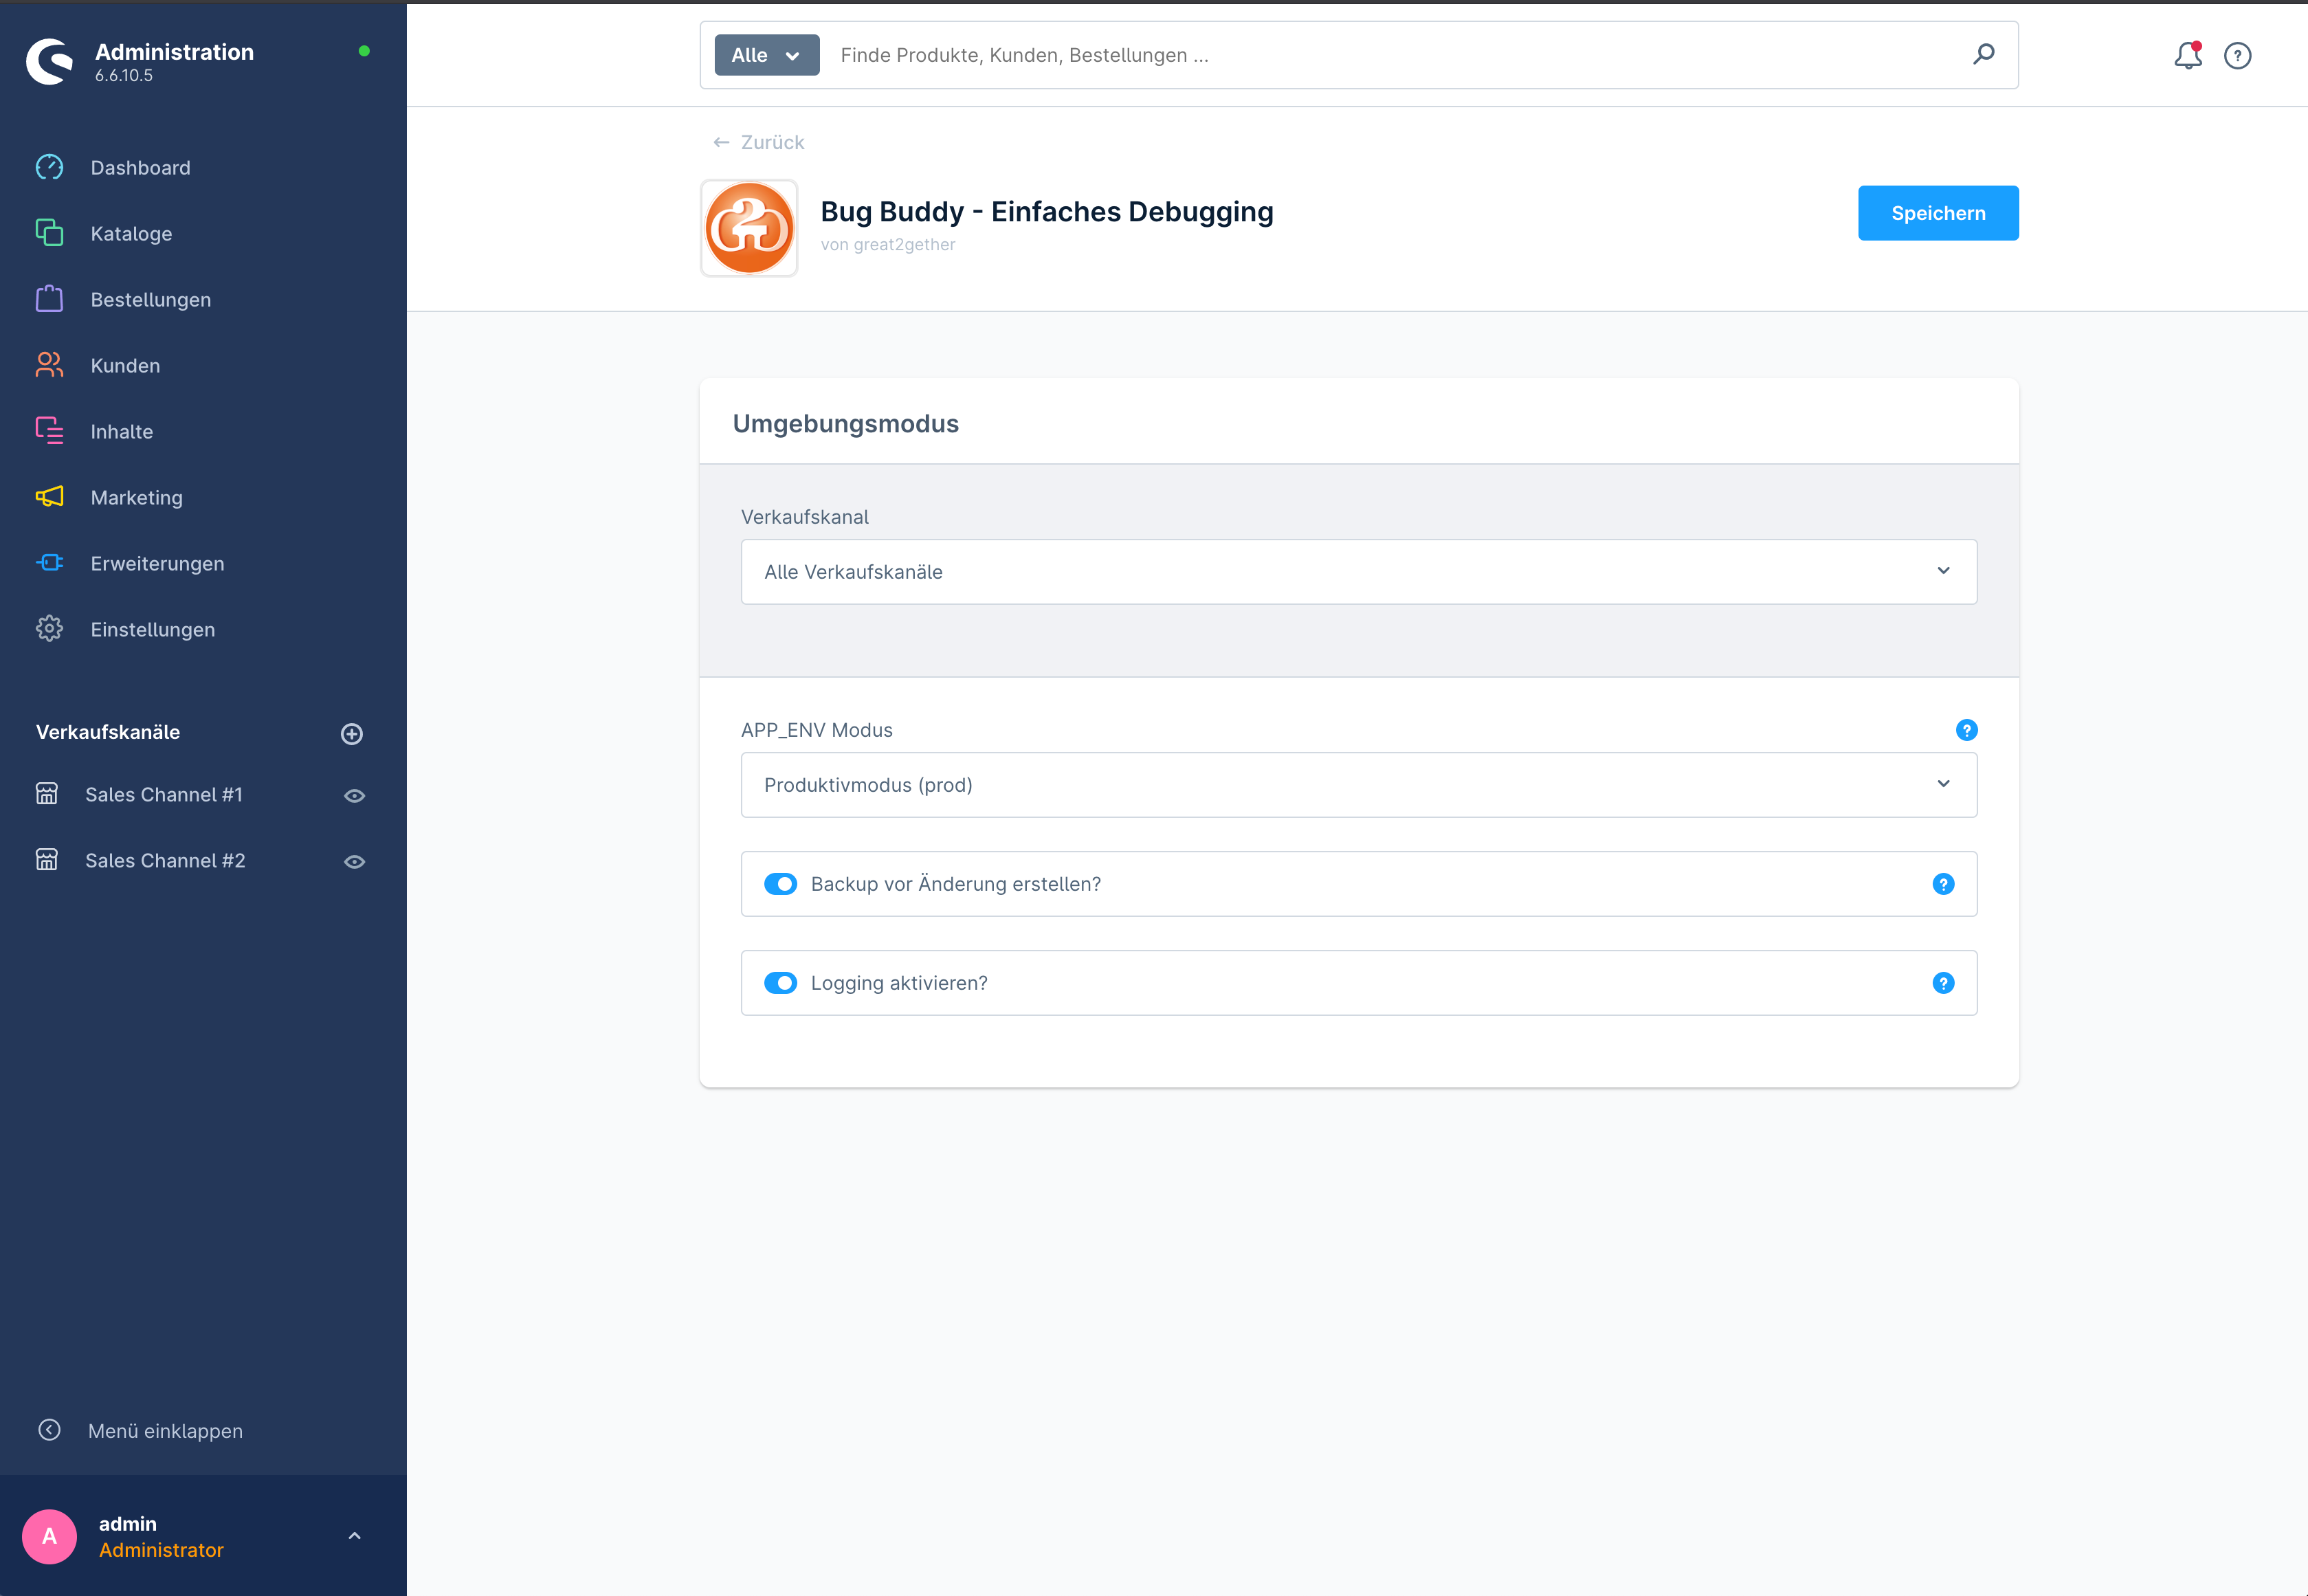Open the Inhalte menu item
Viewport: 2308px width, 1596px height.
pyautogui.click(x=122, y=432)
